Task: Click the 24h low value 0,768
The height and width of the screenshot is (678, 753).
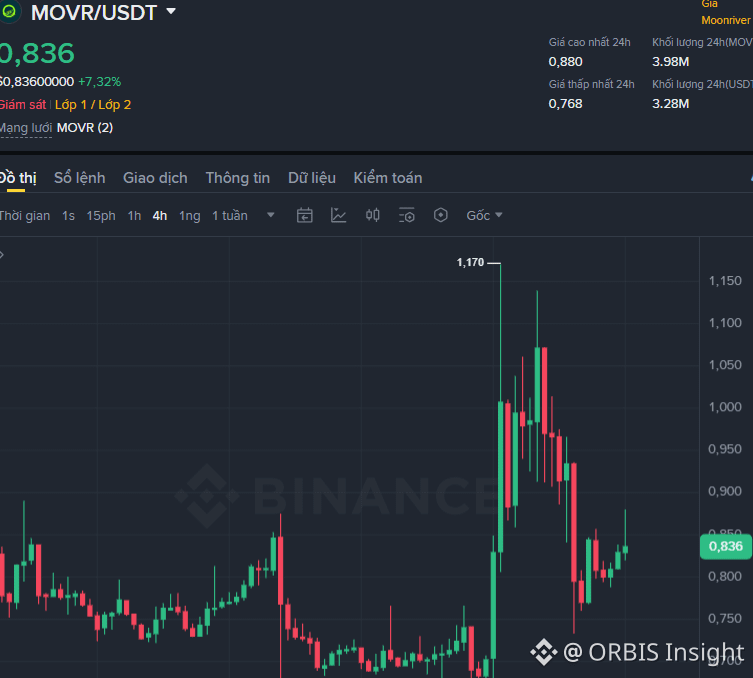Action: (x=566, y=104)
